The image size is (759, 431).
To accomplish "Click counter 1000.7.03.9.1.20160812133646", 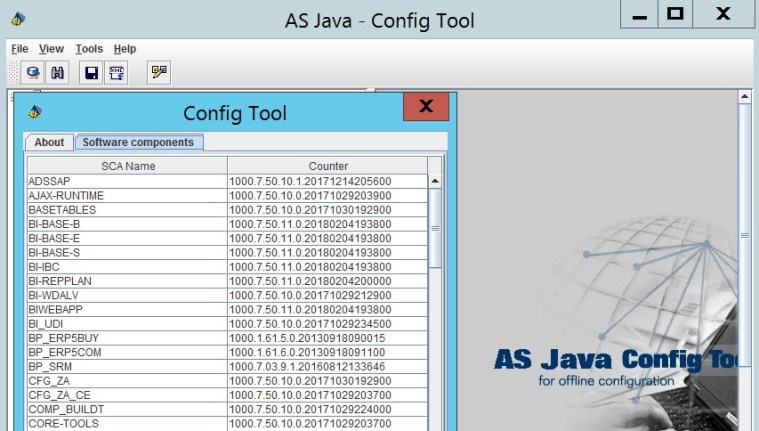I will pos(307,367).
